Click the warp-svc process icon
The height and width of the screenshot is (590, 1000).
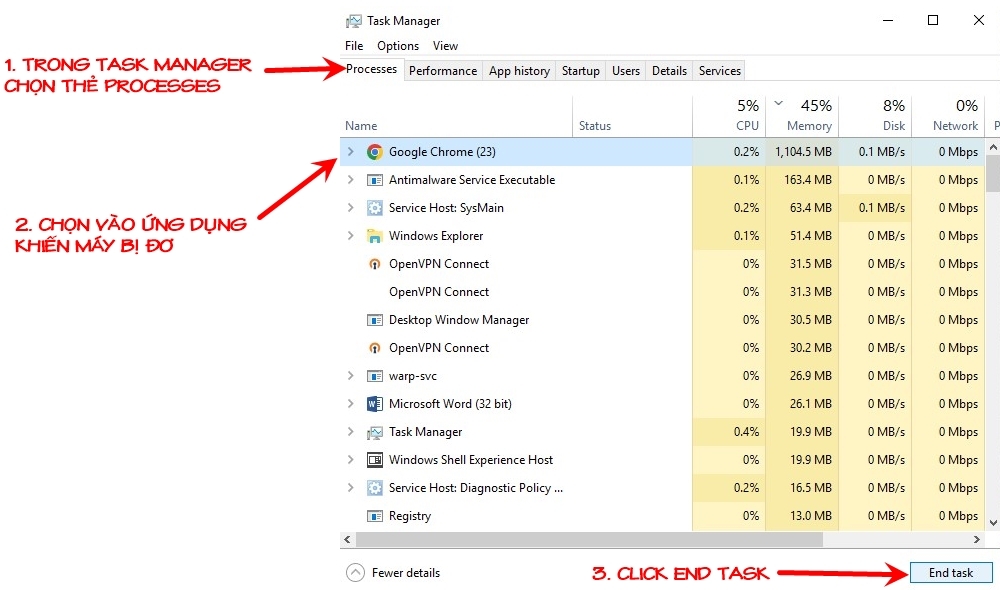tap(375, 376)
